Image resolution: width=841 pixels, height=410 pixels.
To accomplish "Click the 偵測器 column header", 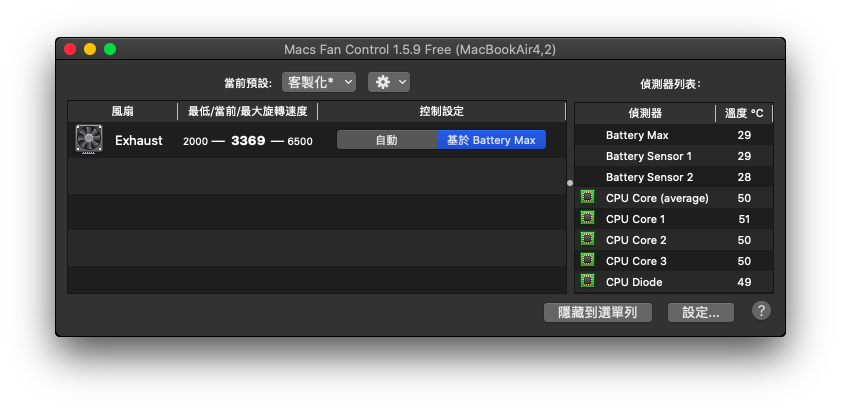I will 644,114.
